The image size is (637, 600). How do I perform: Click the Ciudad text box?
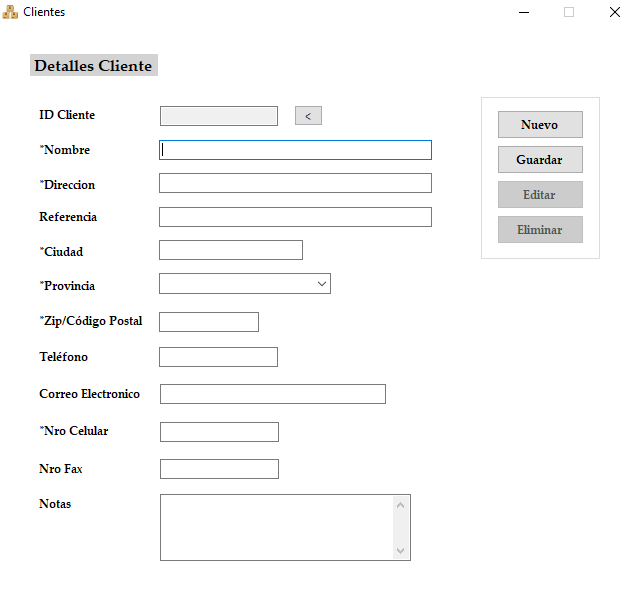230,250
